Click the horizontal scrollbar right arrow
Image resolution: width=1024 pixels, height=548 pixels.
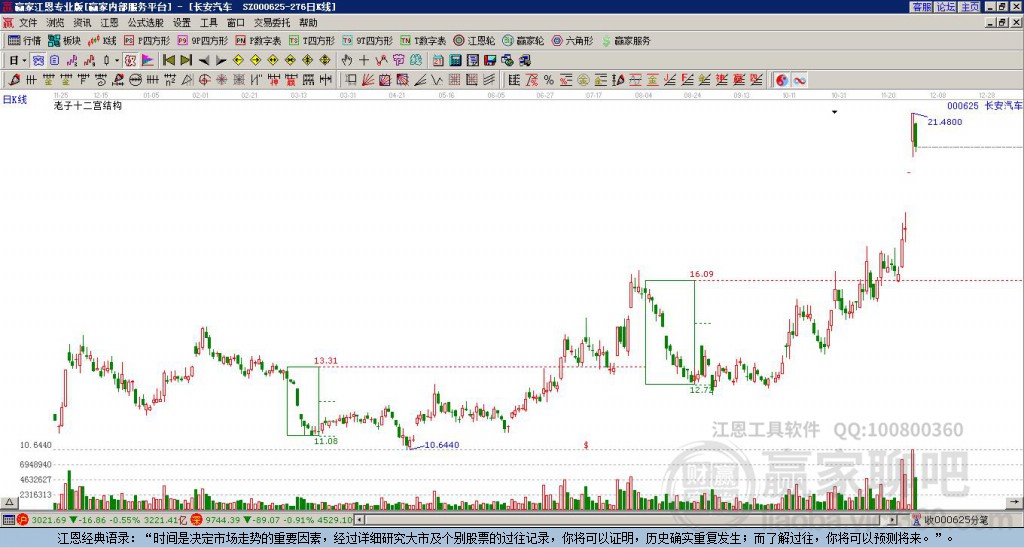891,520
